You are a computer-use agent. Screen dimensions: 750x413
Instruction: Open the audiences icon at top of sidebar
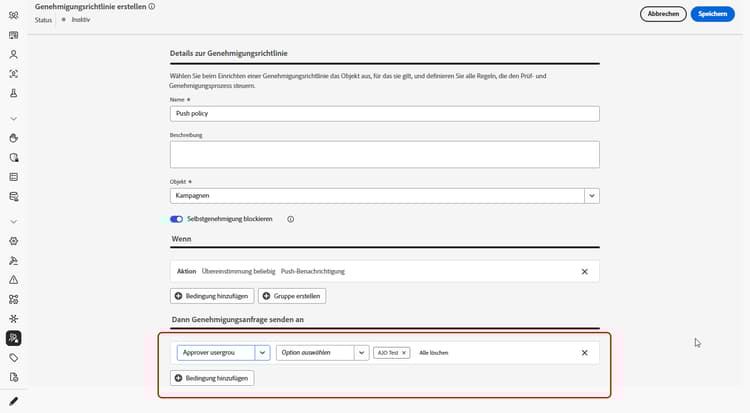[x=13, y=15]
